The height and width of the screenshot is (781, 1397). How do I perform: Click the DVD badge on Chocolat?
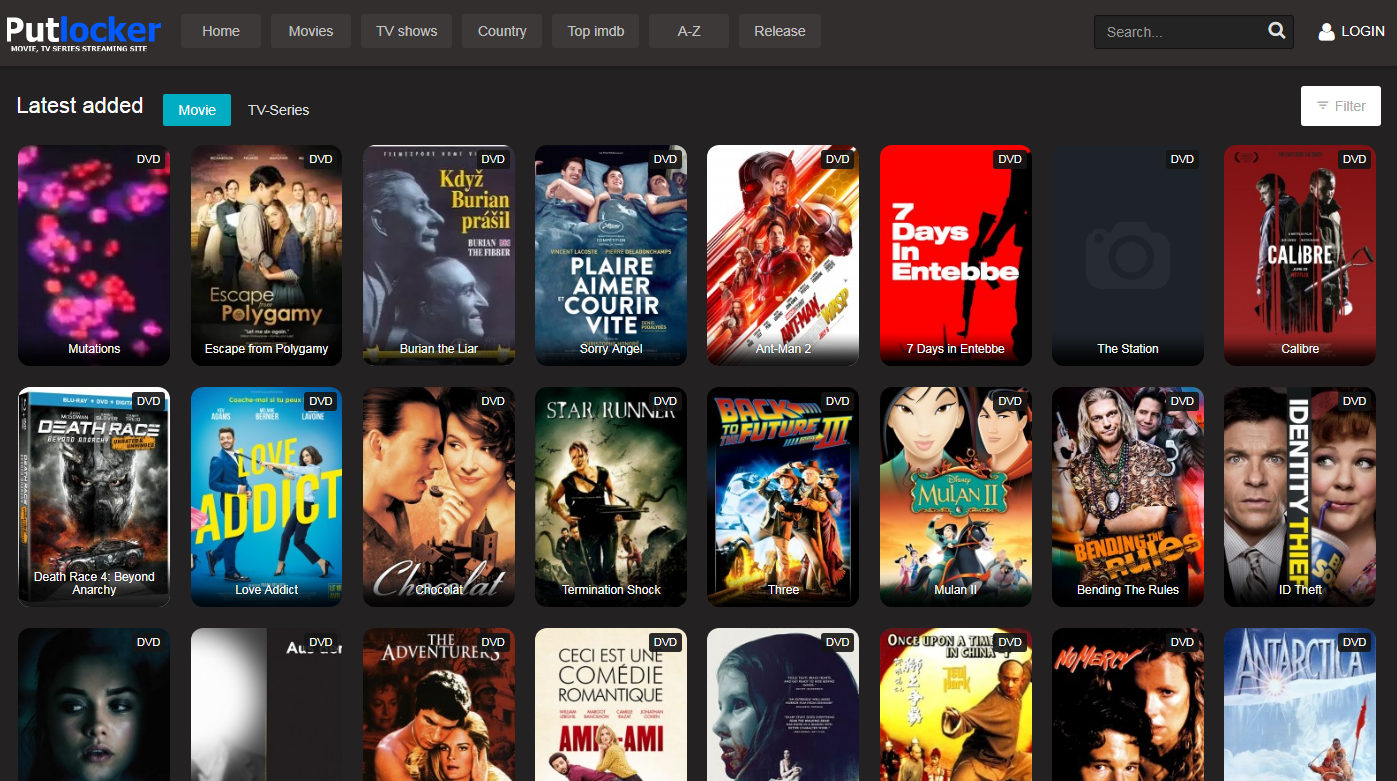click(493, 401)
